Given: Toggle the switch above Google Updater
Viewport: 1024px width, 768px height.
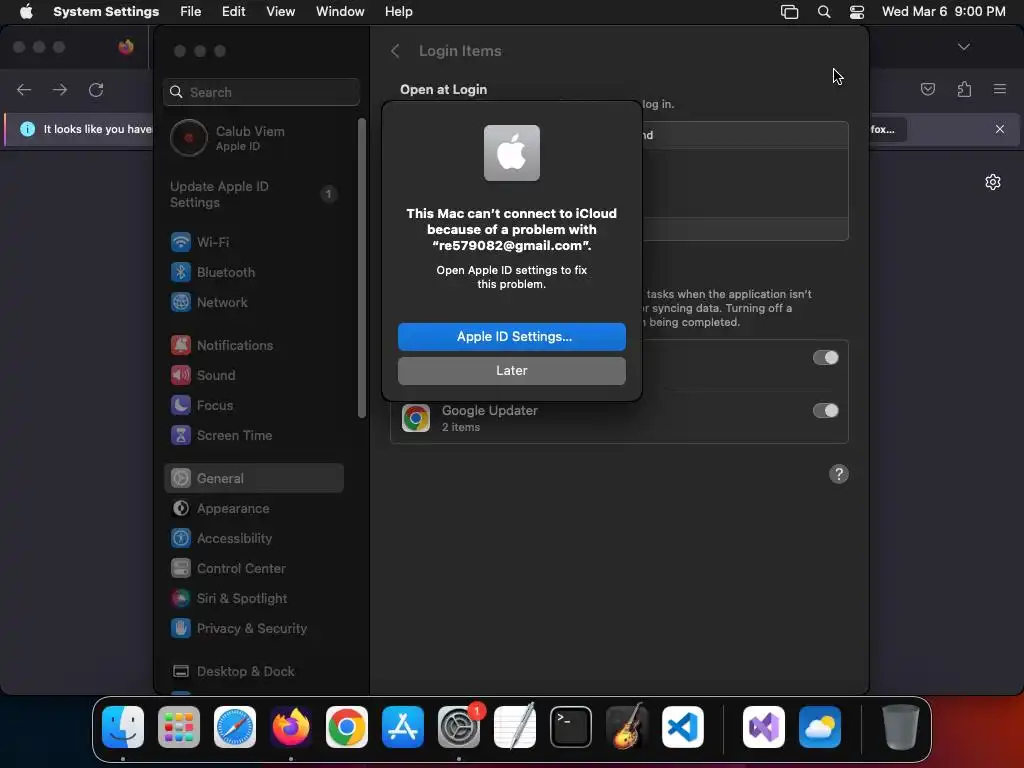Looking at the screenshot, I should pos(825,357).
